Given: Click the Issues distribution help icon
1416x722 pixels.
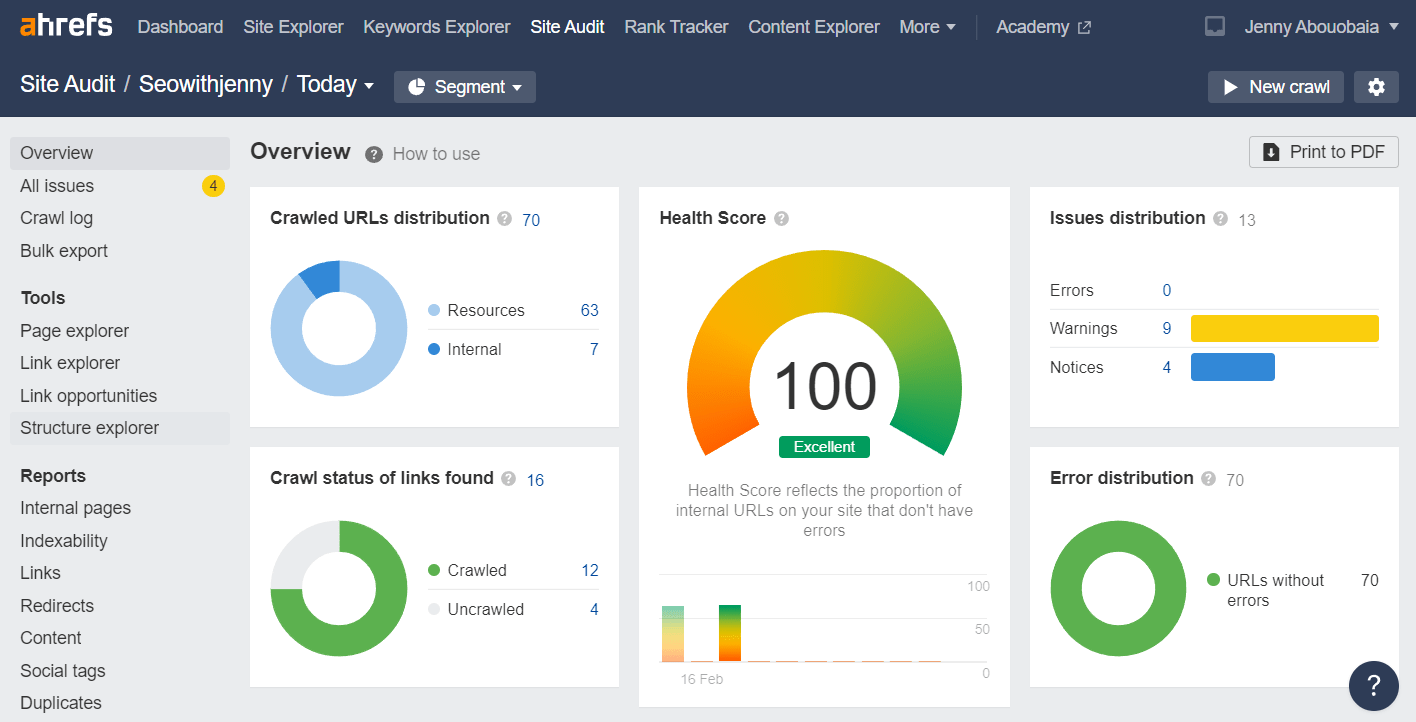Looking at the screenshot, I should [1221, 219].
